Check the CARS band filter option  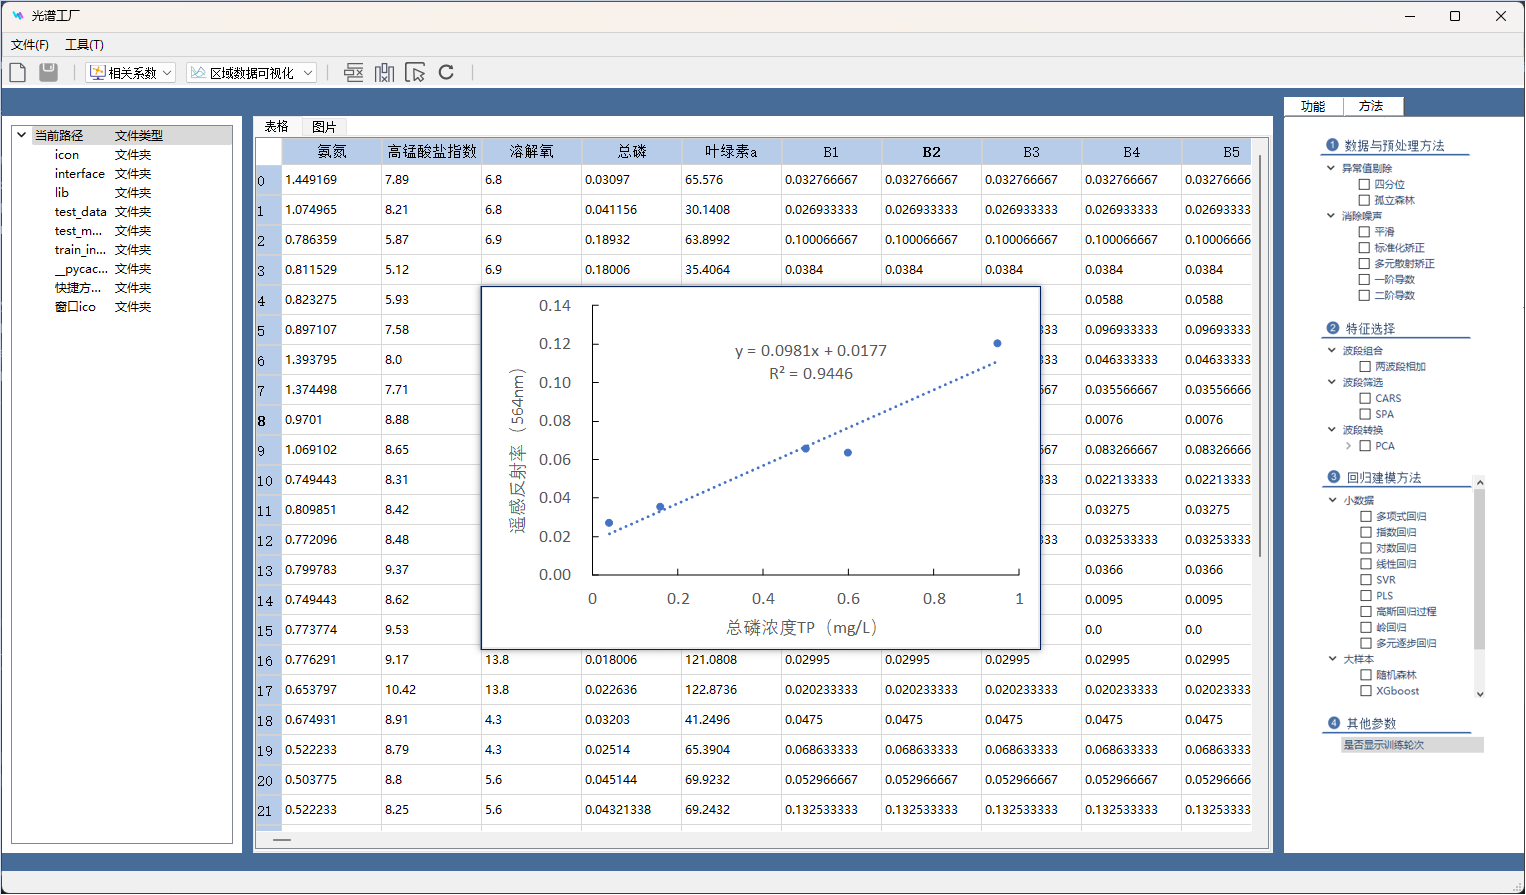[x=1365, y=398]
